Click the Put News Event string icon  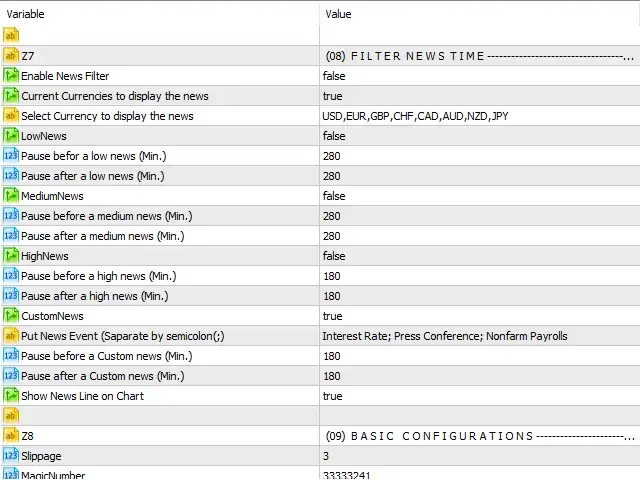coord(11,336)
